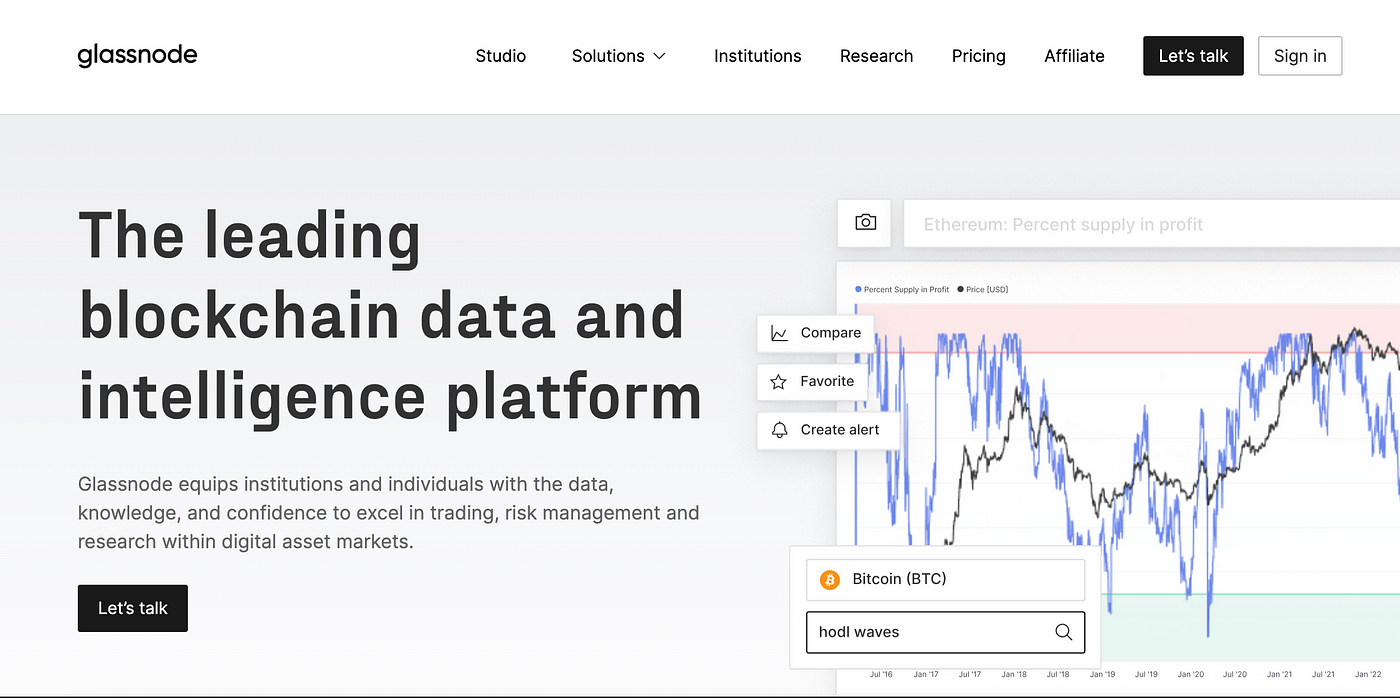Click the Jan '22 axis label
Screen dimensions: 1400x698
coord(1367,675)
